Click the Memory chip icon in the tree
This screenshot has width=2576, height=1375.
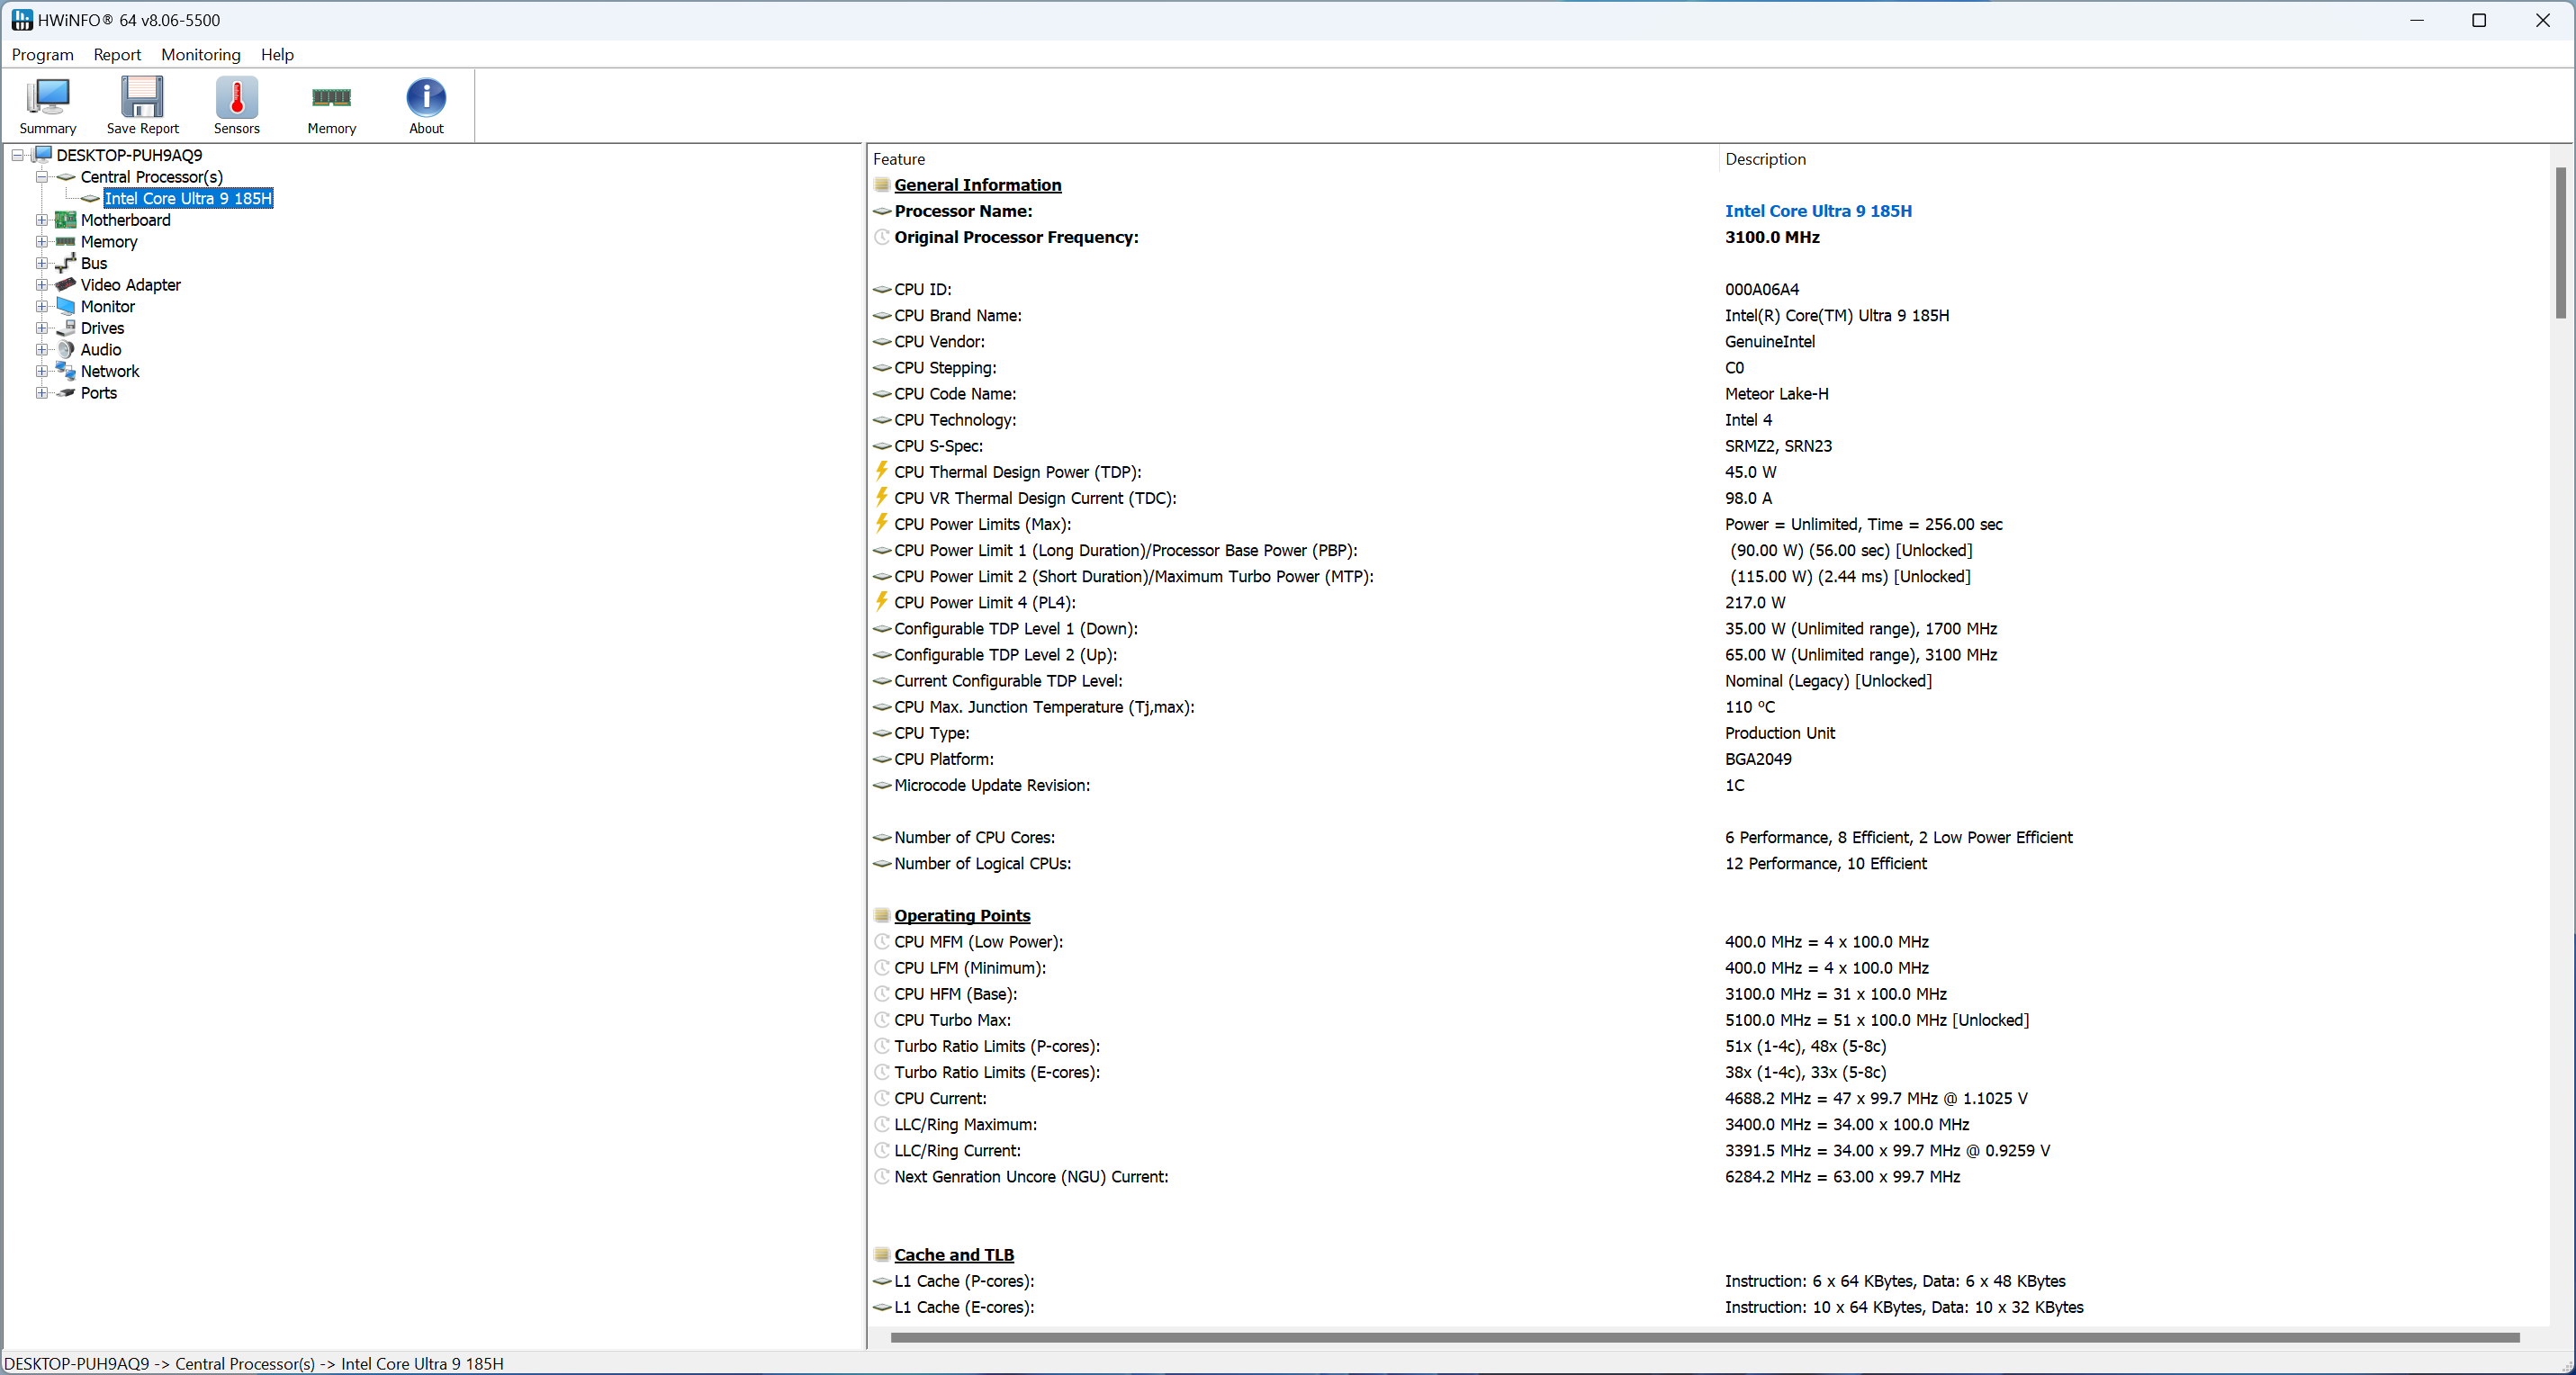coord(66,242)
